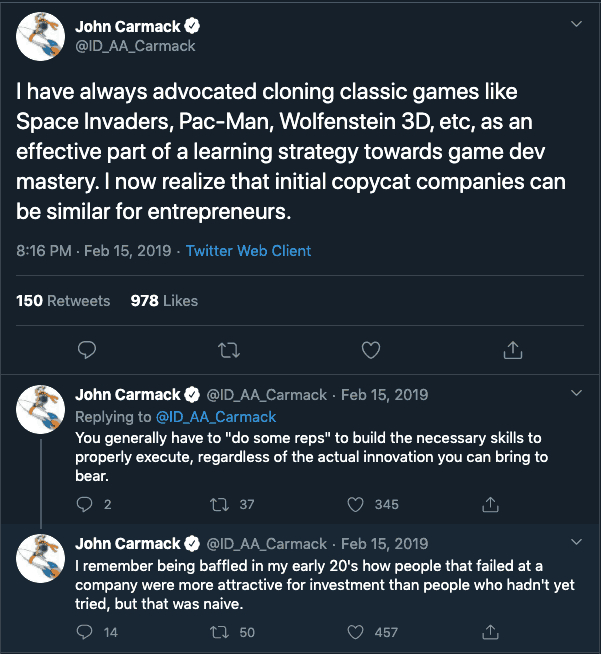The height and width of the screenshot is (654, 601).
Task: Share the main tweet about game cloning
Action: pyautogui.click(x=513, y=349)
